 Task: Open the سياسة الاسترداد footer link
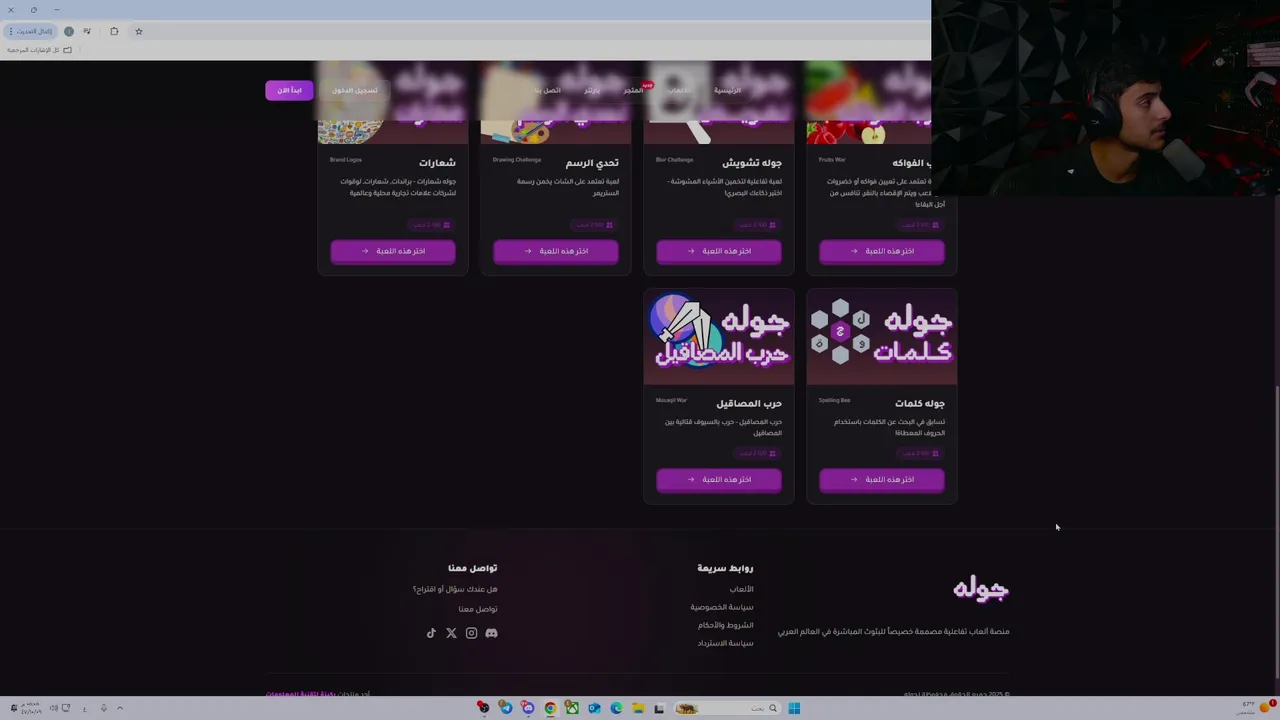pyautogui.click(x=725, y=643)
